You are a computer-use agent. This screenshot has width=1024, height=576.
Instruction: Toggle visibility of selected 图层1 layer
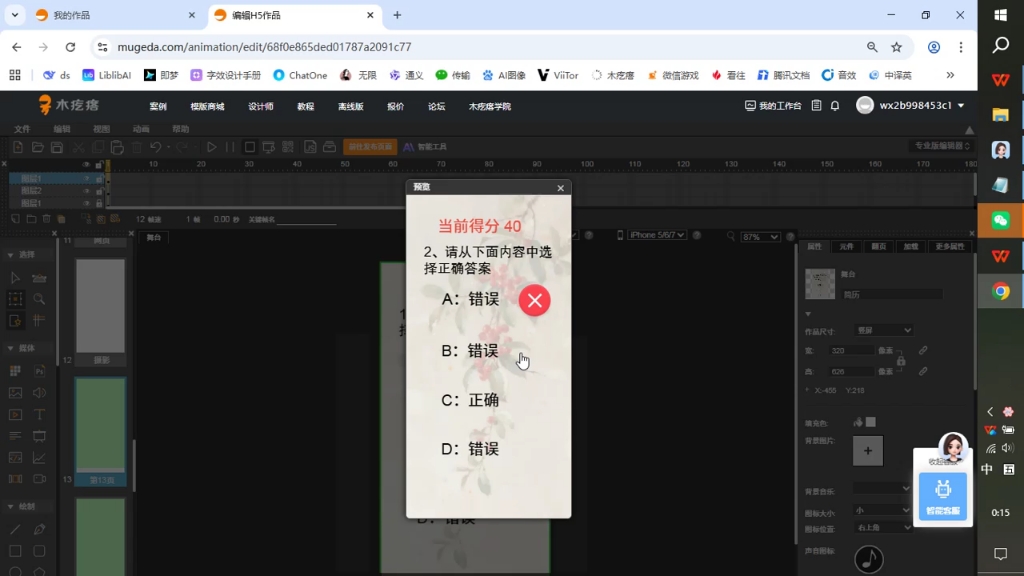(x=86, y=178)
